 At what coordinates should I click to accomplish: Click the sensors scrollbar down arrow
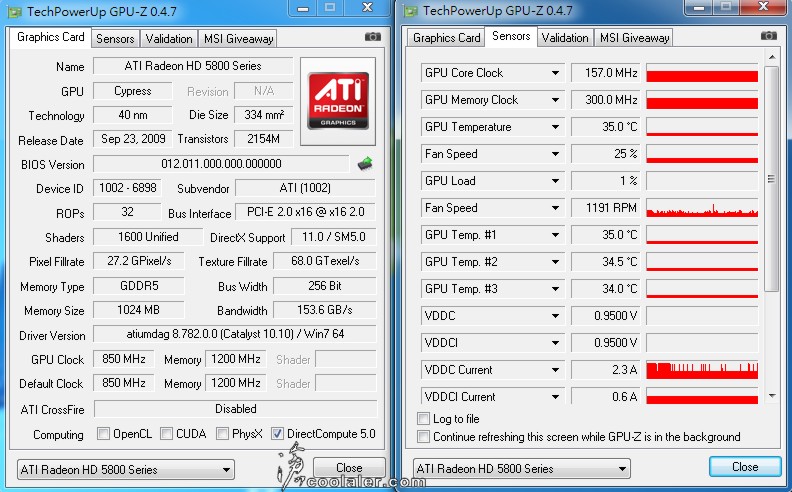click(771, 396)
